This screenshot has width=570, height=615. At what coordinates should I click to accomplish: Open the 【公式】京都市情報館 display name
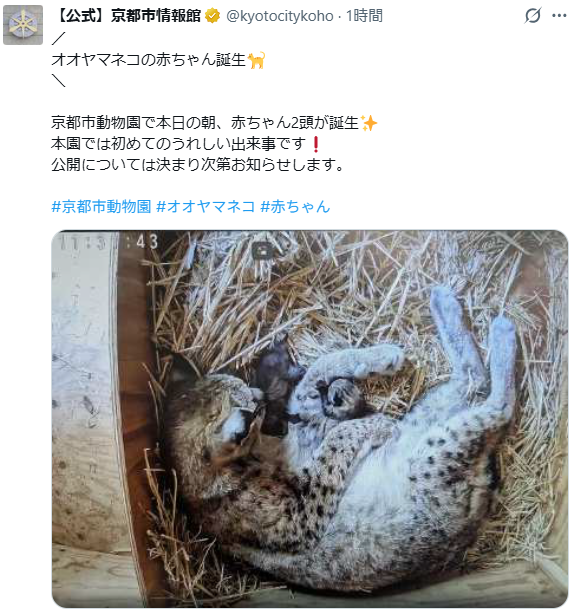tap(127, 16)
